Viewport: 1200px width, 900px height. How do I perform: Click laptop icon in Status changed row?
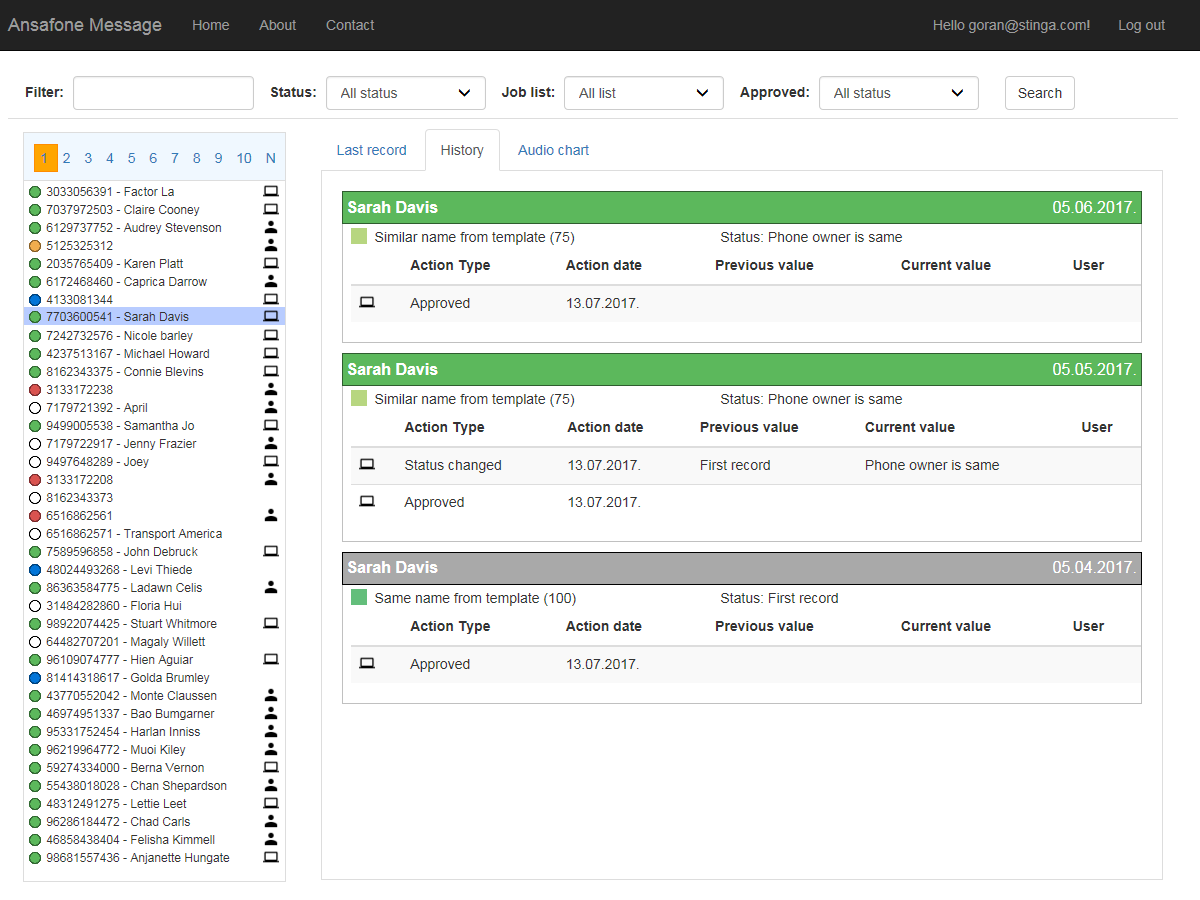(367, 465)
